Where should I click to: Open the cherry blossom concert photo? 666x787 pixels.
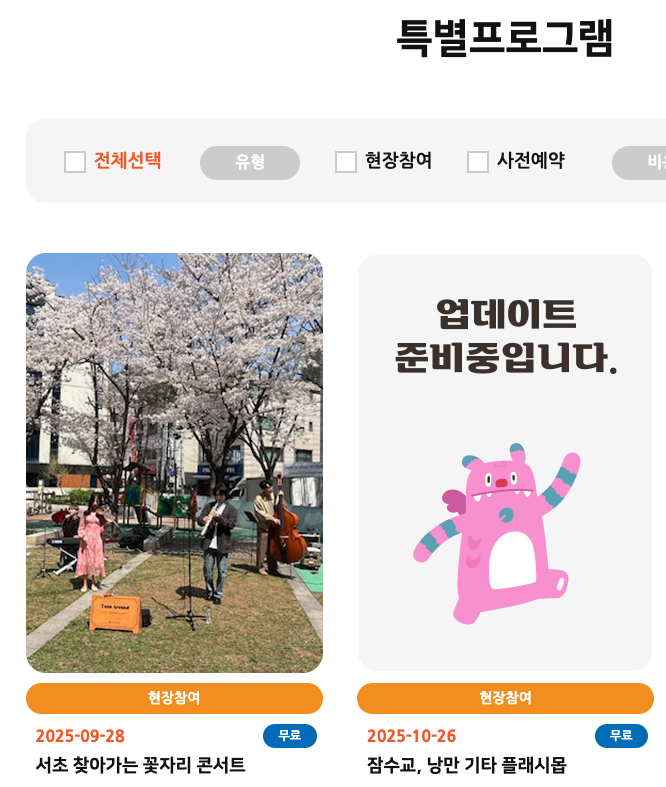click(174, 463)
